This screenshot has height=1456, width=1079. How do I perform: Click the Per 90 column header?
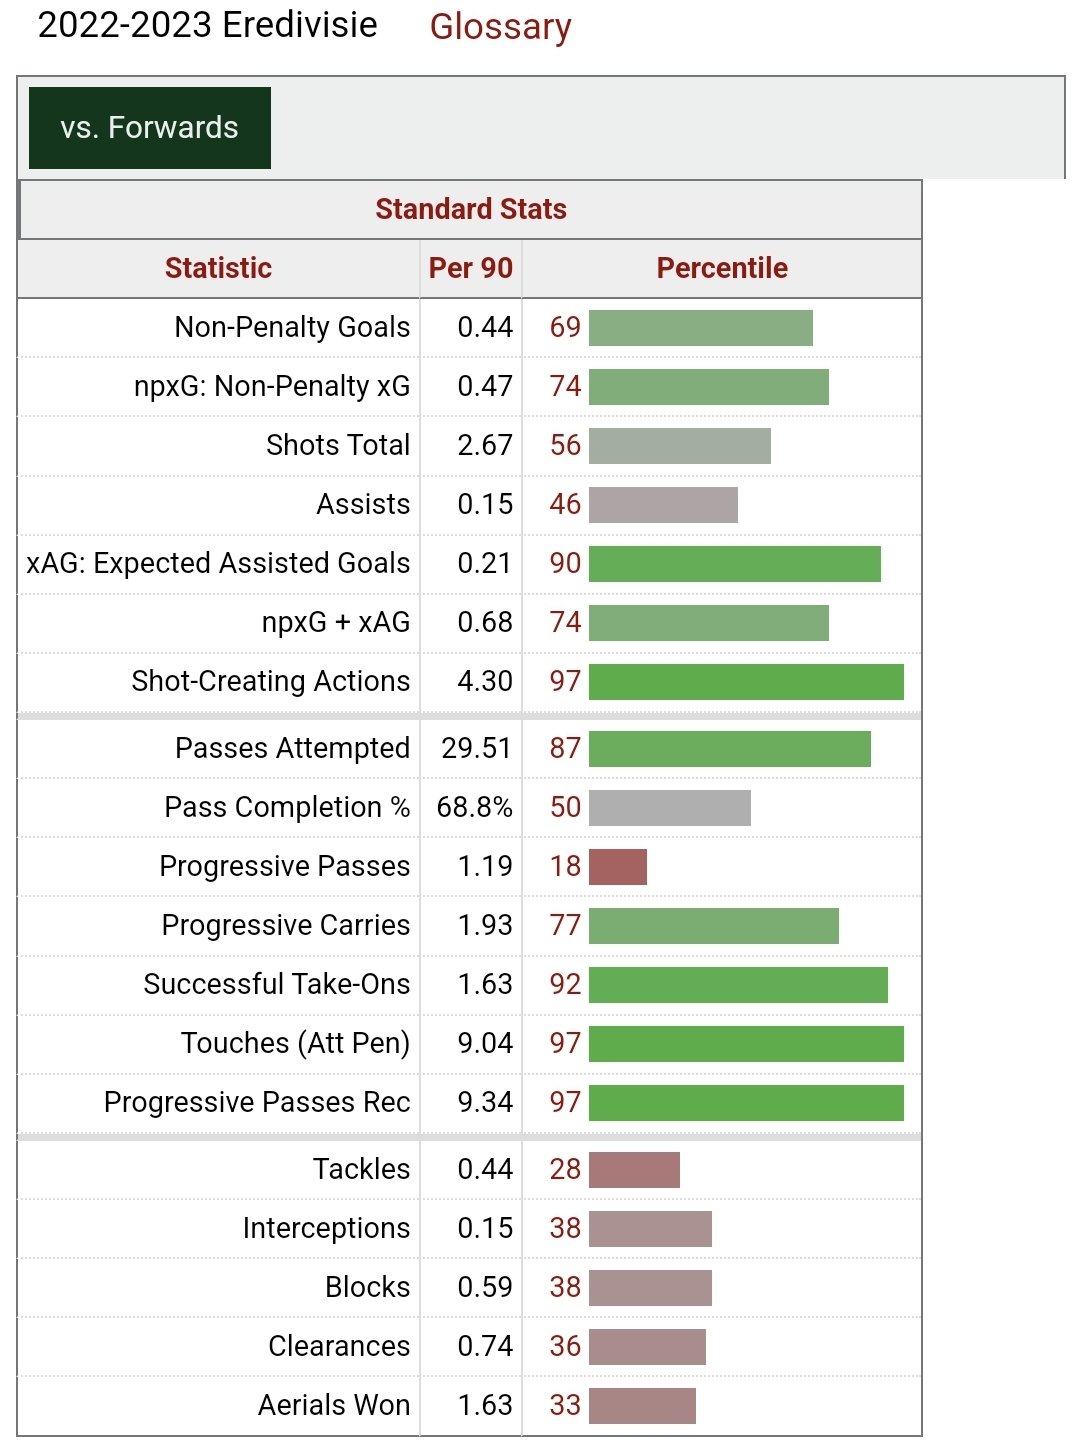pyautogui.click(x=470, y=268)
